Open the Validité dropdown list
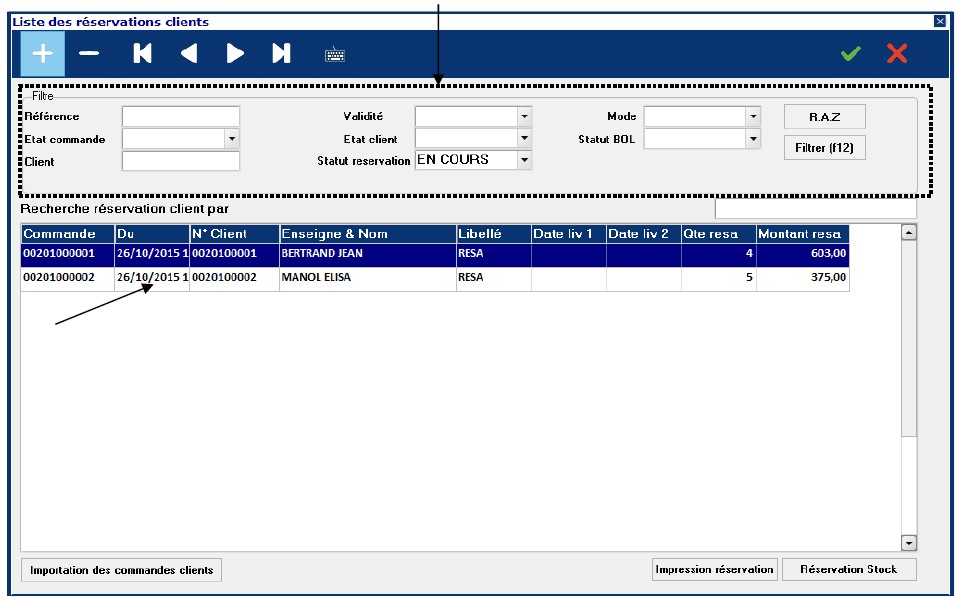Image resolution: width=957 pixels, height=597 pixels. (524, 116)
